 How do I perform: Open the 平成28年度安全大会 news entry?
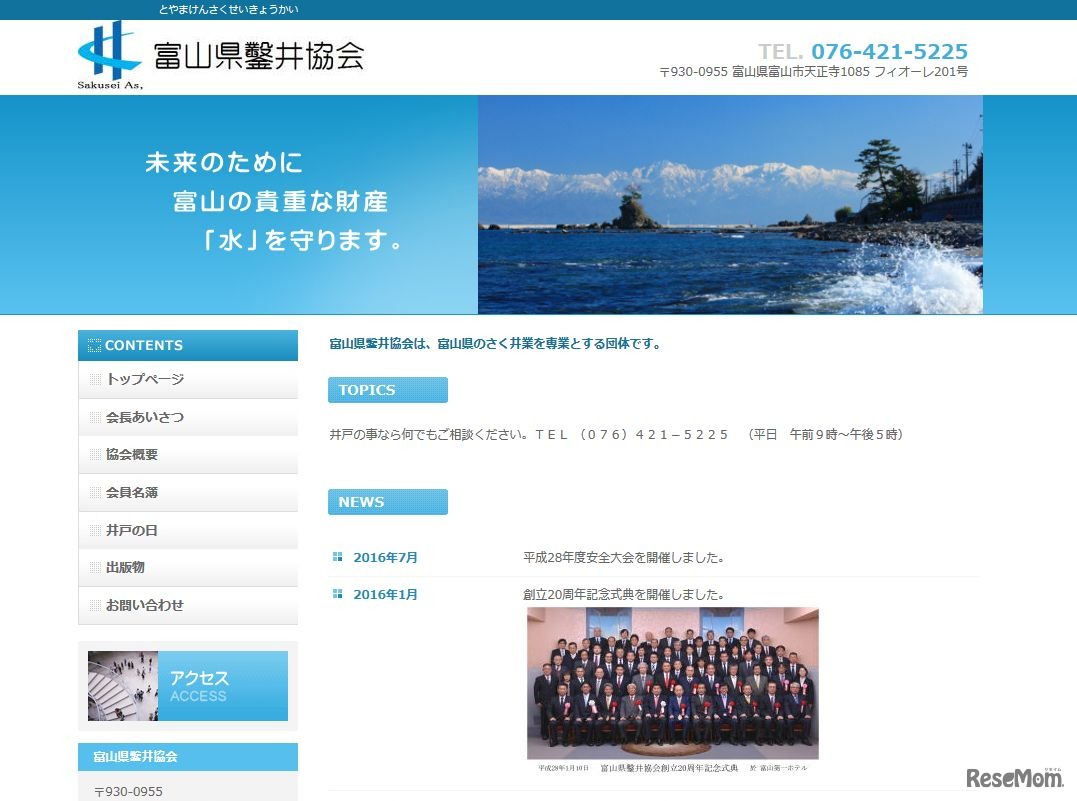click(x=624, y=557)
